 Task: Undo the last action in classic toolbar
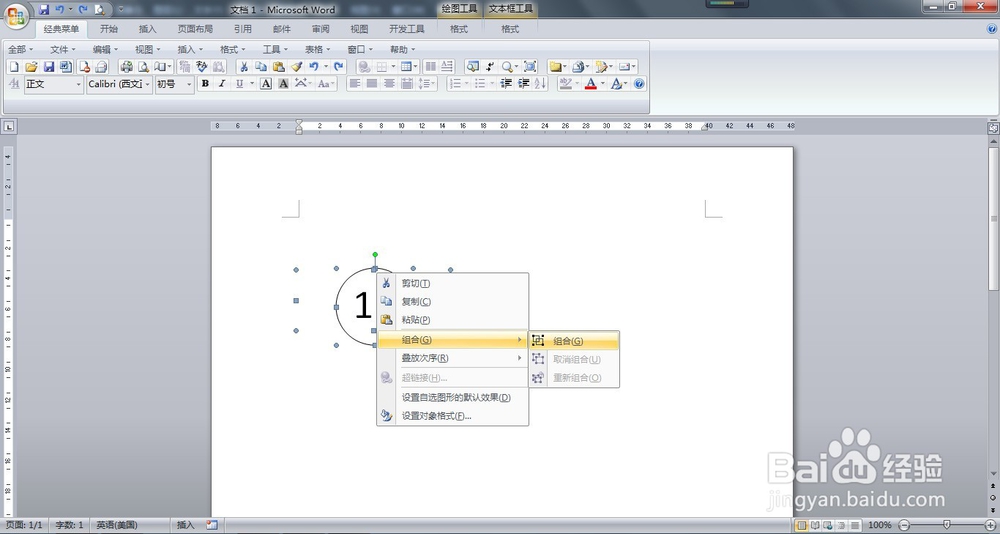click(314, 66)
